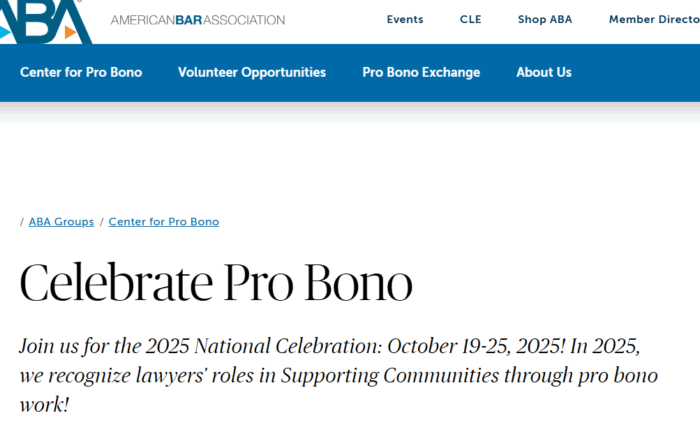The height and width of the screenshot is (441, 700).
Task: Open the Member Directory link
Action: tap(653, 20)
